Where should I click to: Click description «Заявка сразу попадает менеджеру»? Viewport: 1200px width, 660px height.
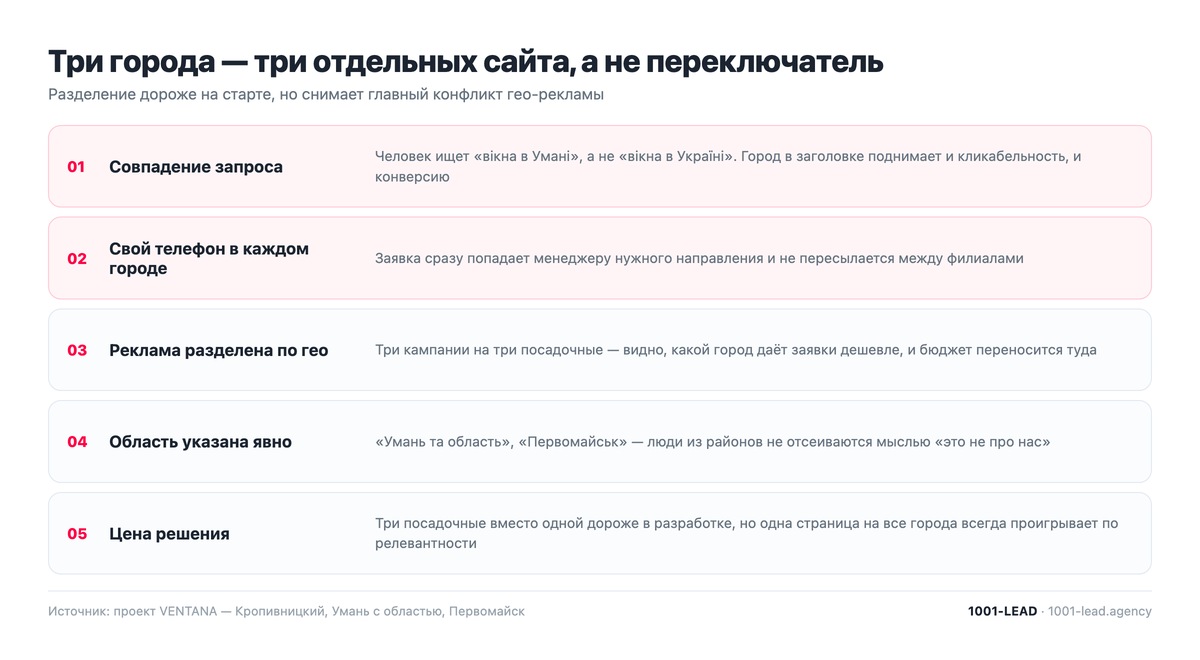point(699,258)
